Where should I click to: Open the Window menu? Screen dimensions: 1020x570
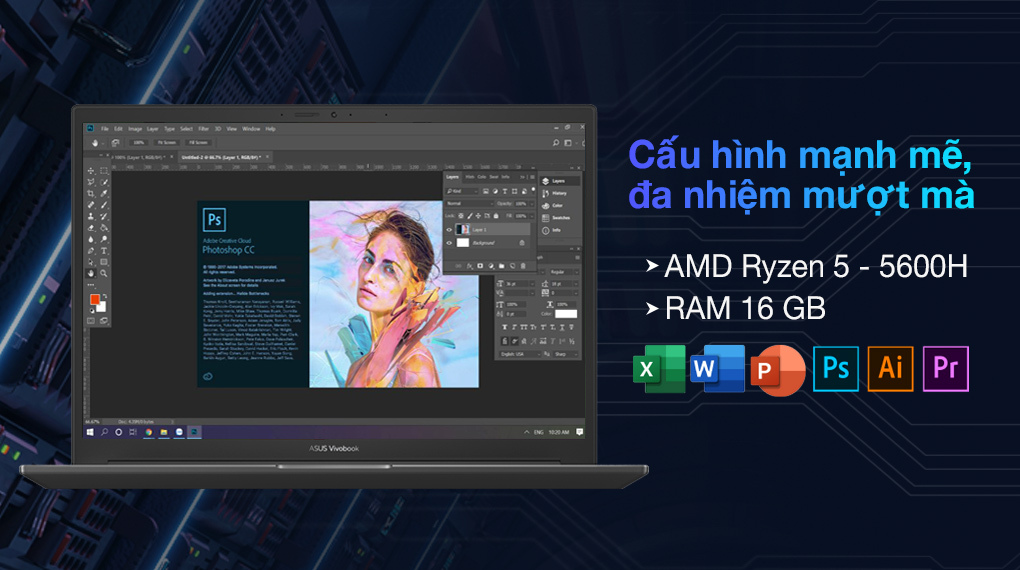[251, 129]
